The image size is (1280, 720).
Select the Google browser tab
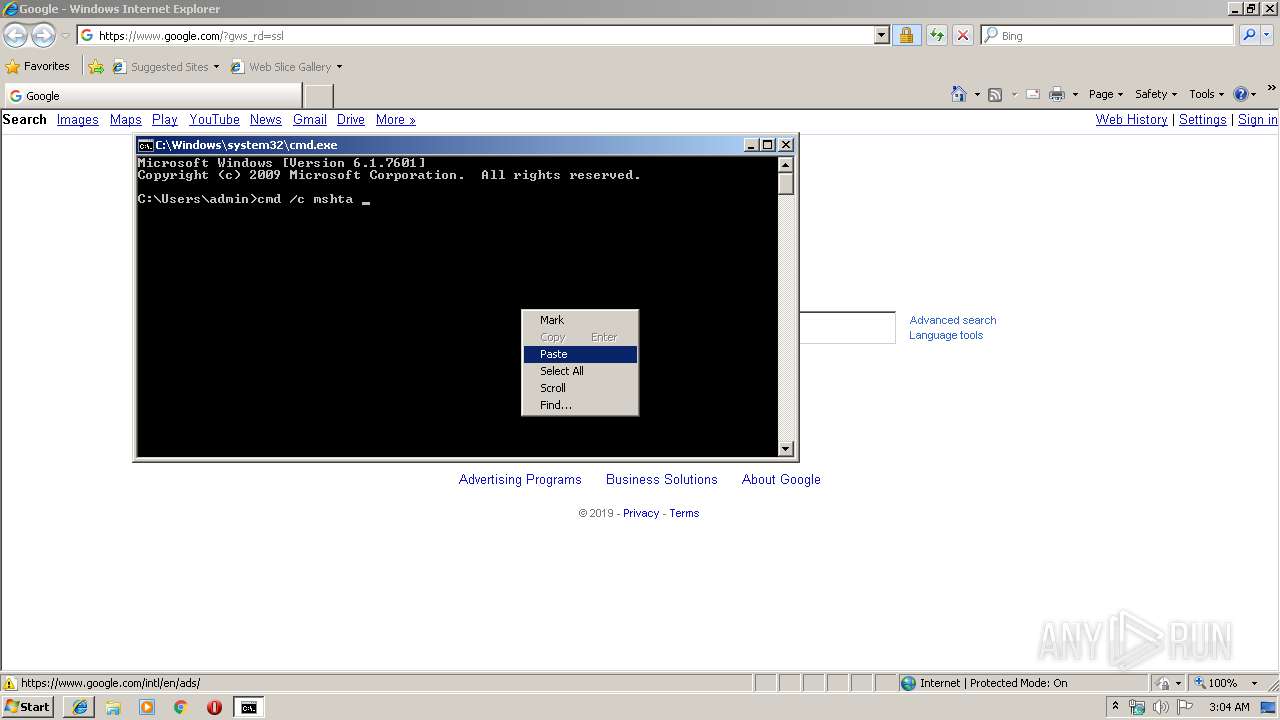pyautogui.click(x=152, y=95)
